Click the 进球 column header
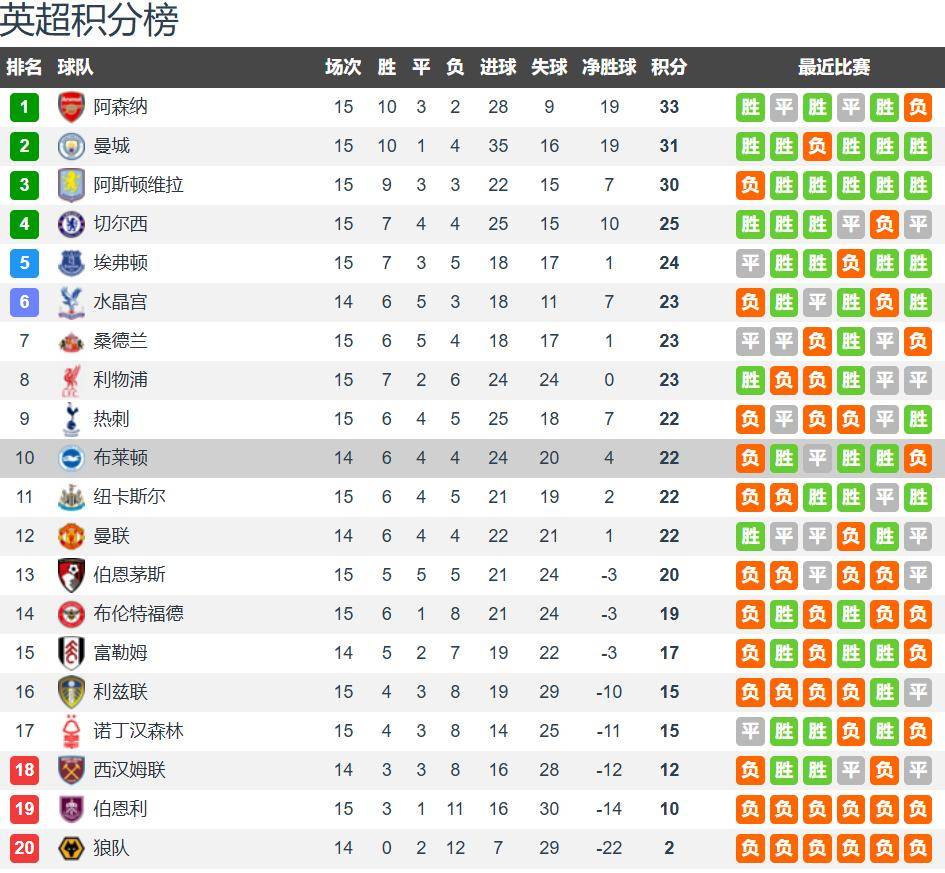 point(498,67)
